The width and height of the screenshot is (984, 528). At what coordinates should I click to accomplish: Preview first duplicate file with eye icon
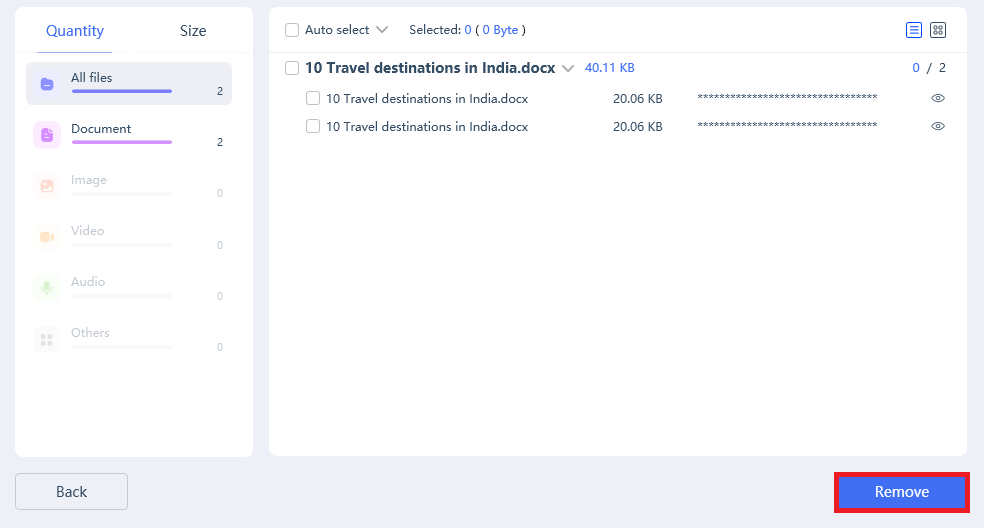tap(938, 98)
